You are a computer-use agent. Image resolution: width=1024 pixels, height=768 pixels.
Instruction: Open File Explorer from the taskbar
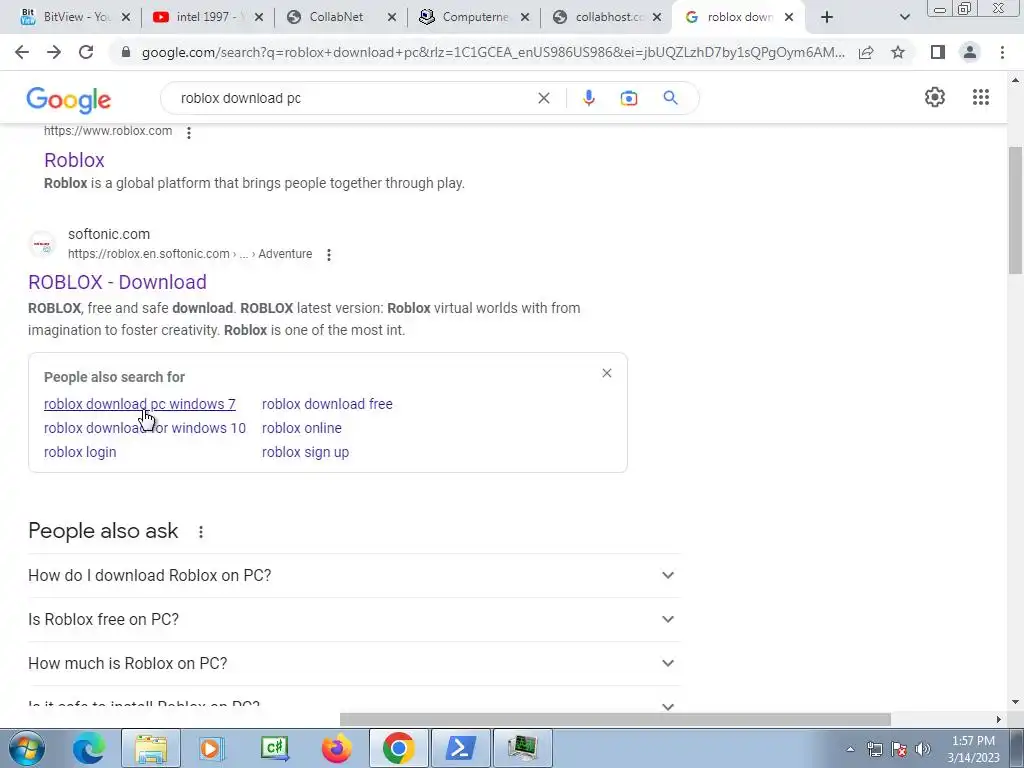151,748
